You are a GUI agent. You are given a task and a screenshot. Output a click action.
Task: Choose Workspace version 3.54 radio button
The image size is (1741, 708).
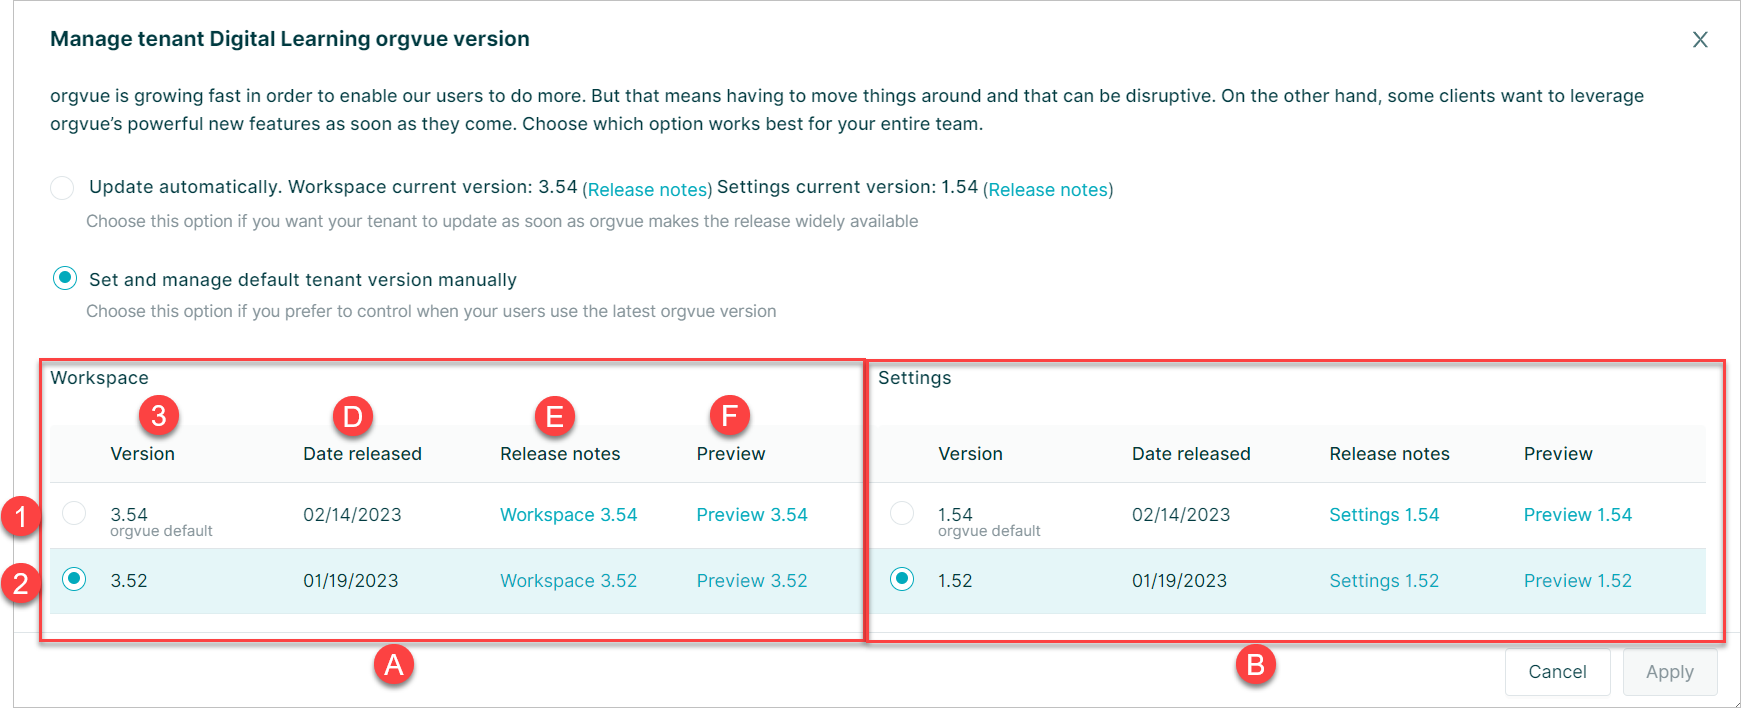pyautogui.click(x=74, y=513)
